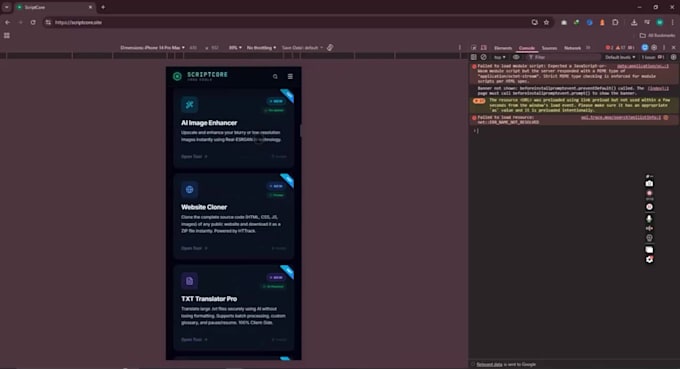The width and height of the screenshot is (680, 369).
Task: Switch to the Console tab
Action: pyautogui.click(x=526, y=48)
